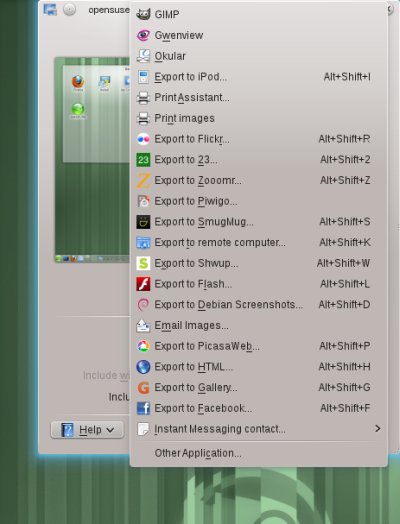Click the red Flash icon
The height and width of the screenshot is (524, 400).
[143, 284]
